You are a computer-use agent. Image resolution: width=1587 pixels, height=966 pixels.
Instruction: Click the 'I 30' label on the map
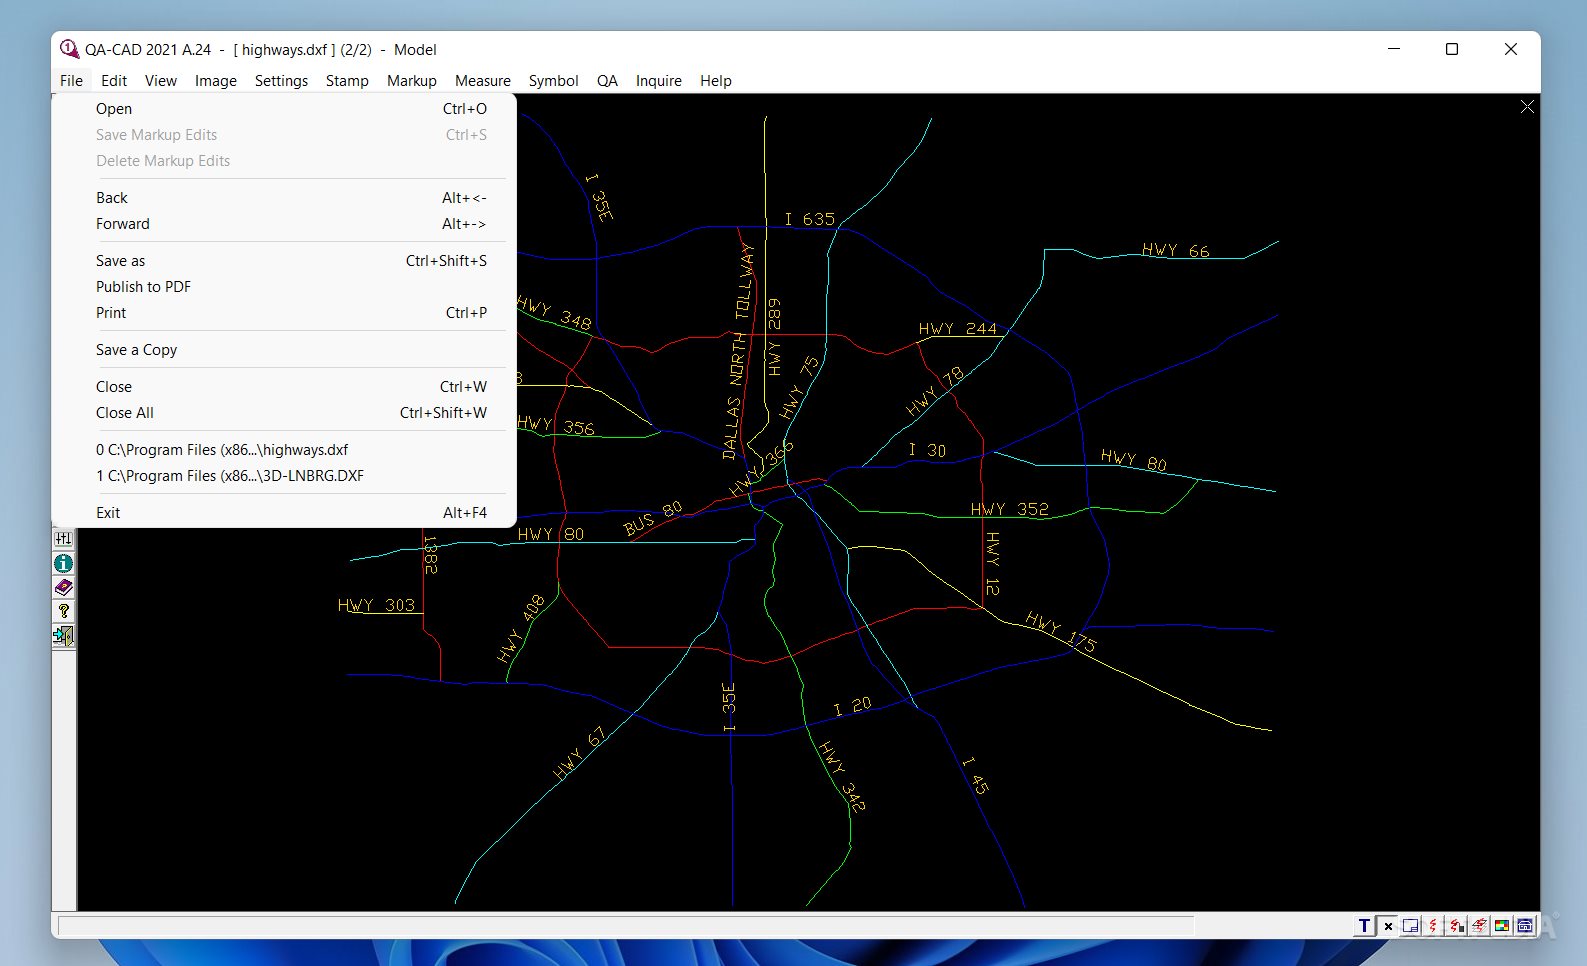(x=927, y=450)
